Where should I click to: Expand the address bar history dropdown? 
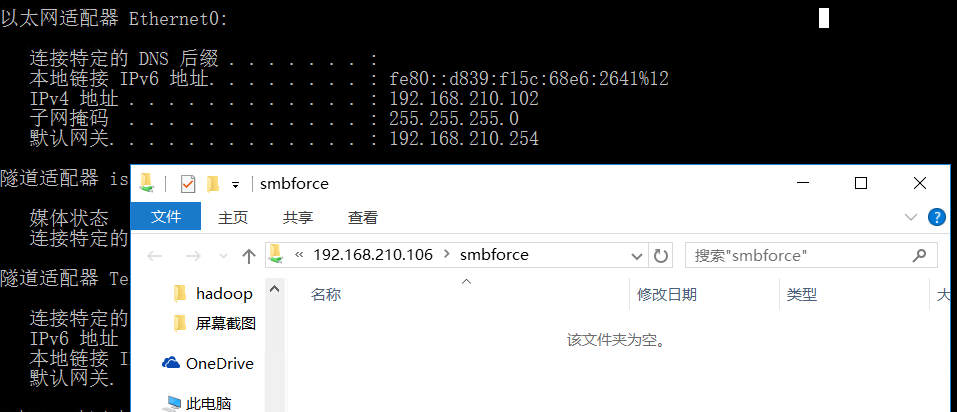[637, 256]
